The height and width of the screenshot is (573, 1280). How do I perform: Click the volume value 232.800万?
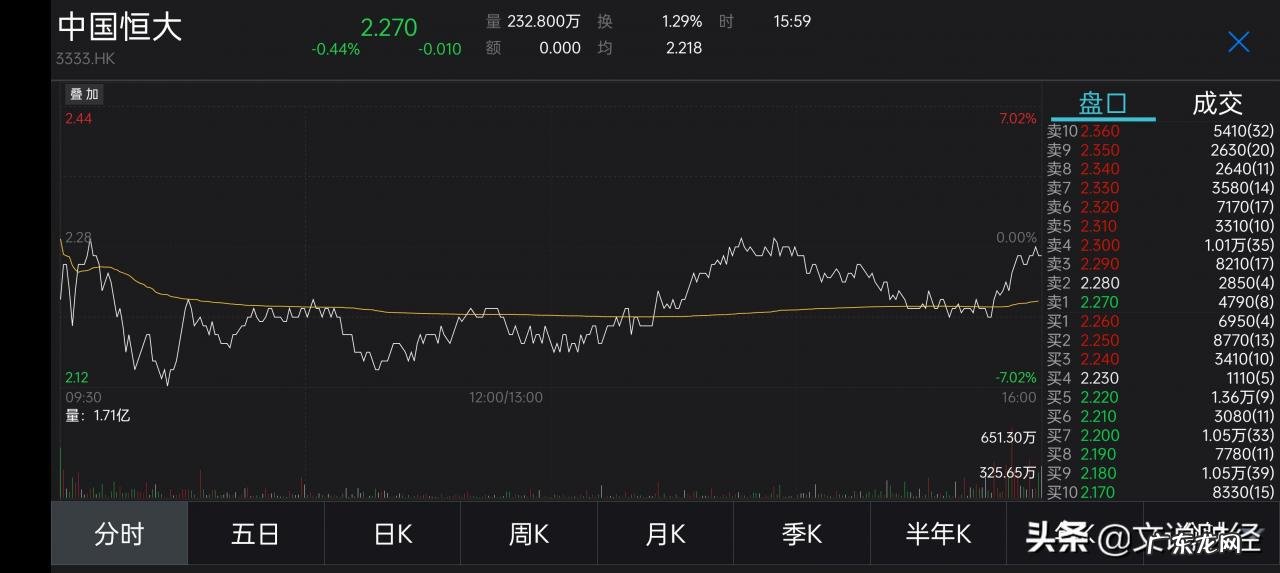(545, 21)
